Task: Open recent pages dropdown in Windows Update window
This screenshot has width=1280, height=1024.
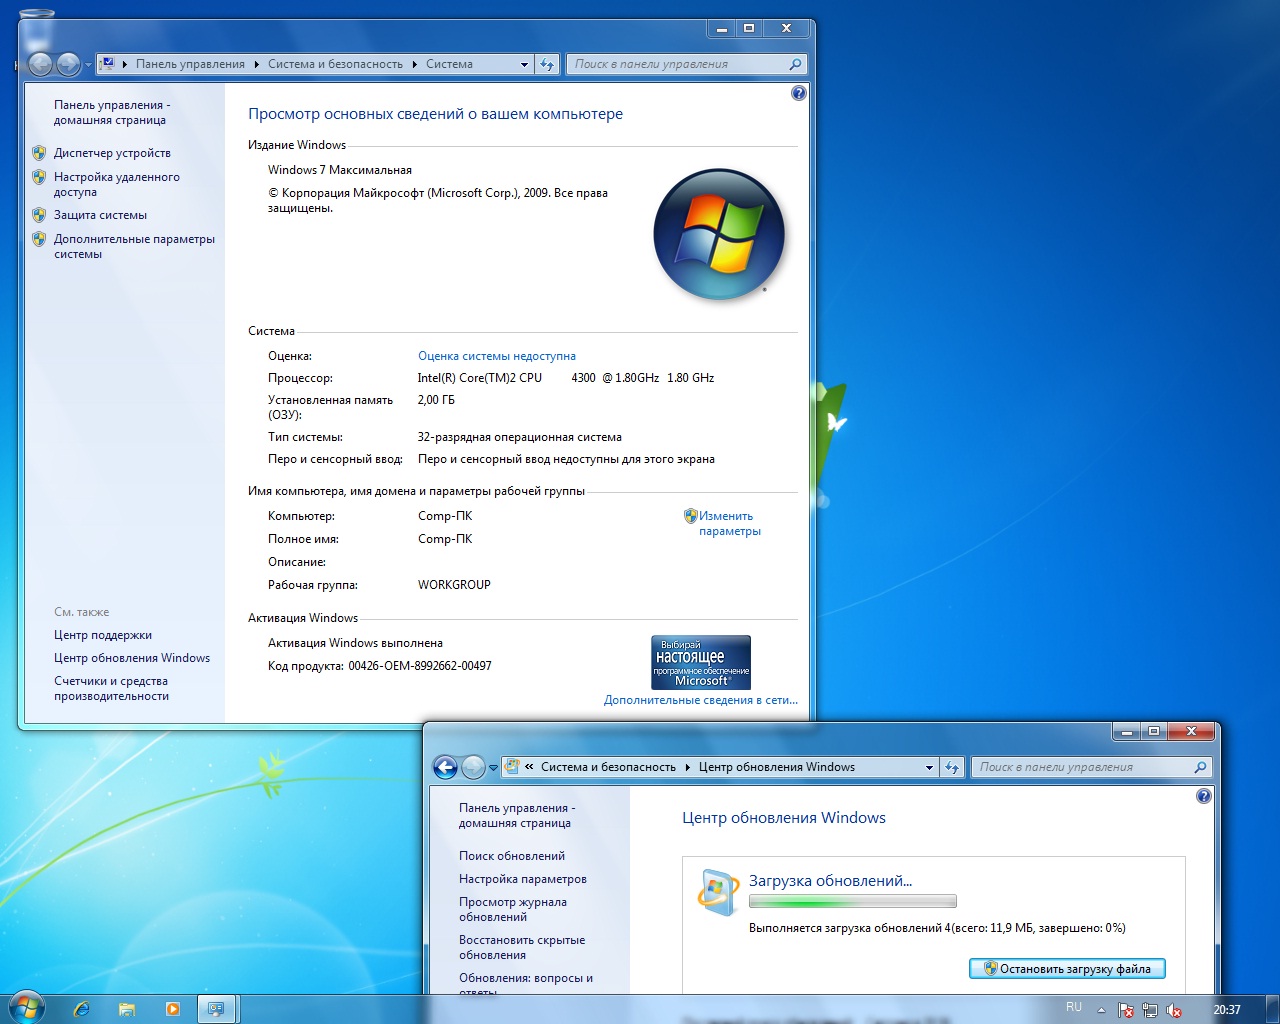Action: click(x=493, y=768)
